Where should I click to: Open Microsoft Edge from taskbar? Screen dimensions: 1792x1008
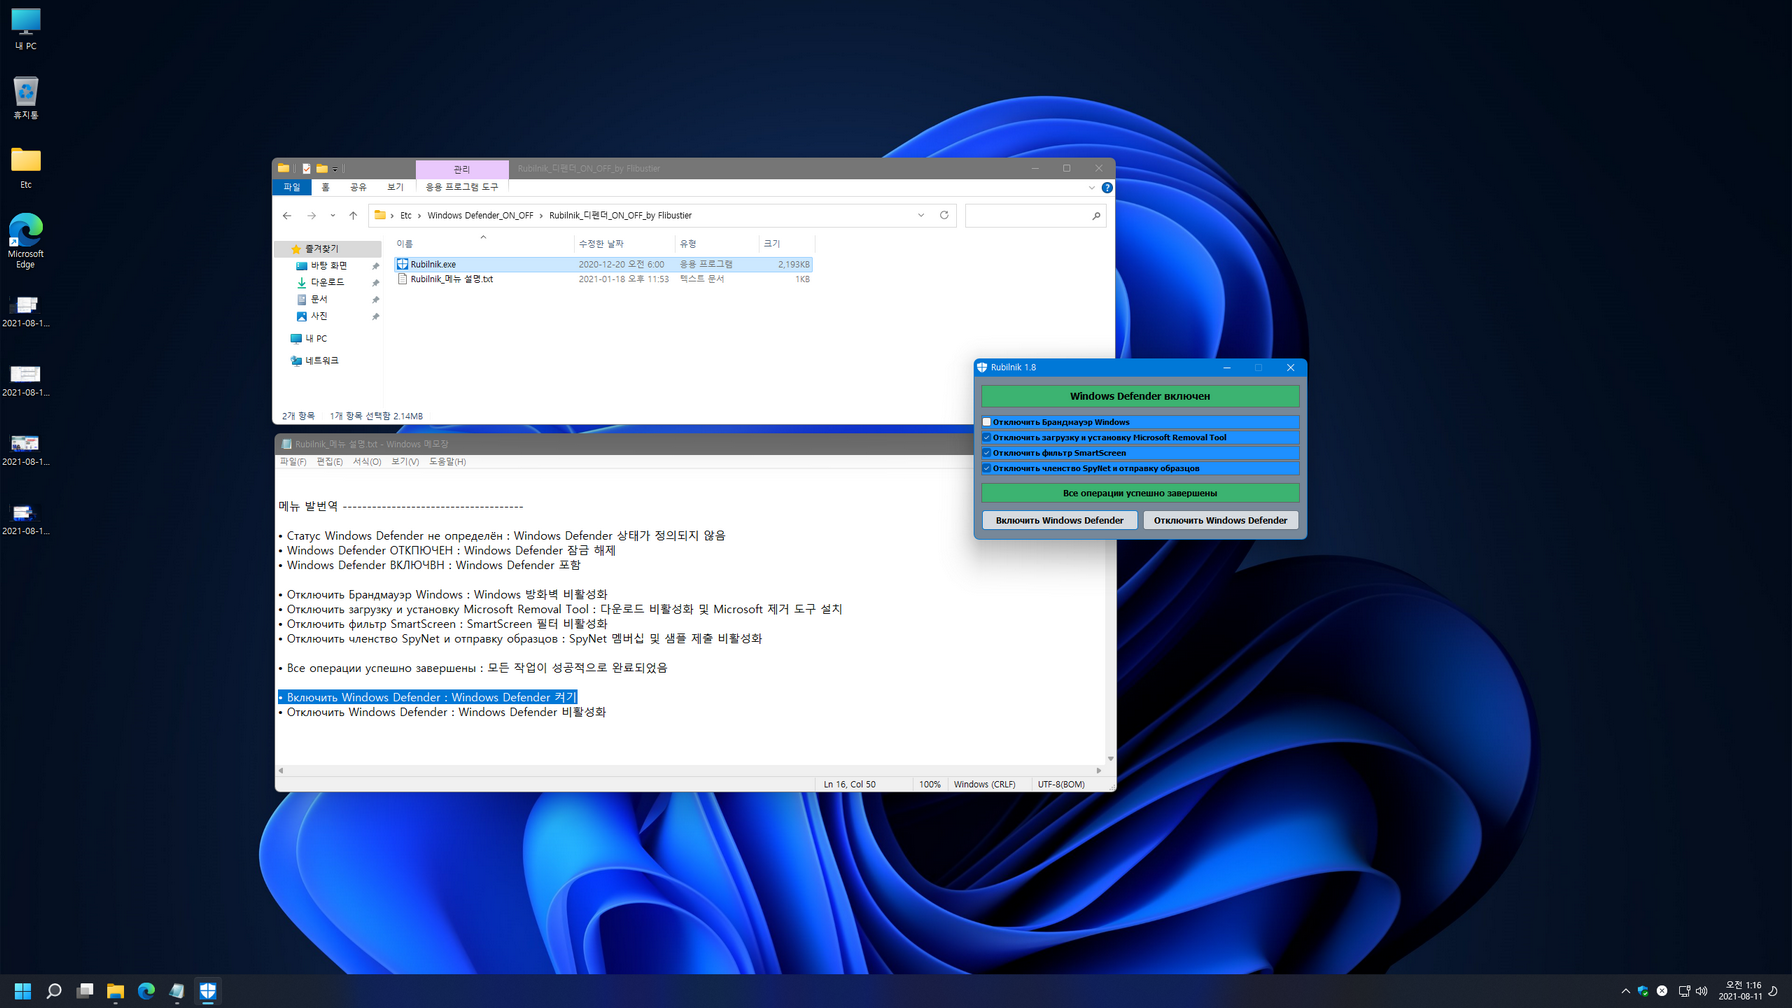click(x=146, y=991)
